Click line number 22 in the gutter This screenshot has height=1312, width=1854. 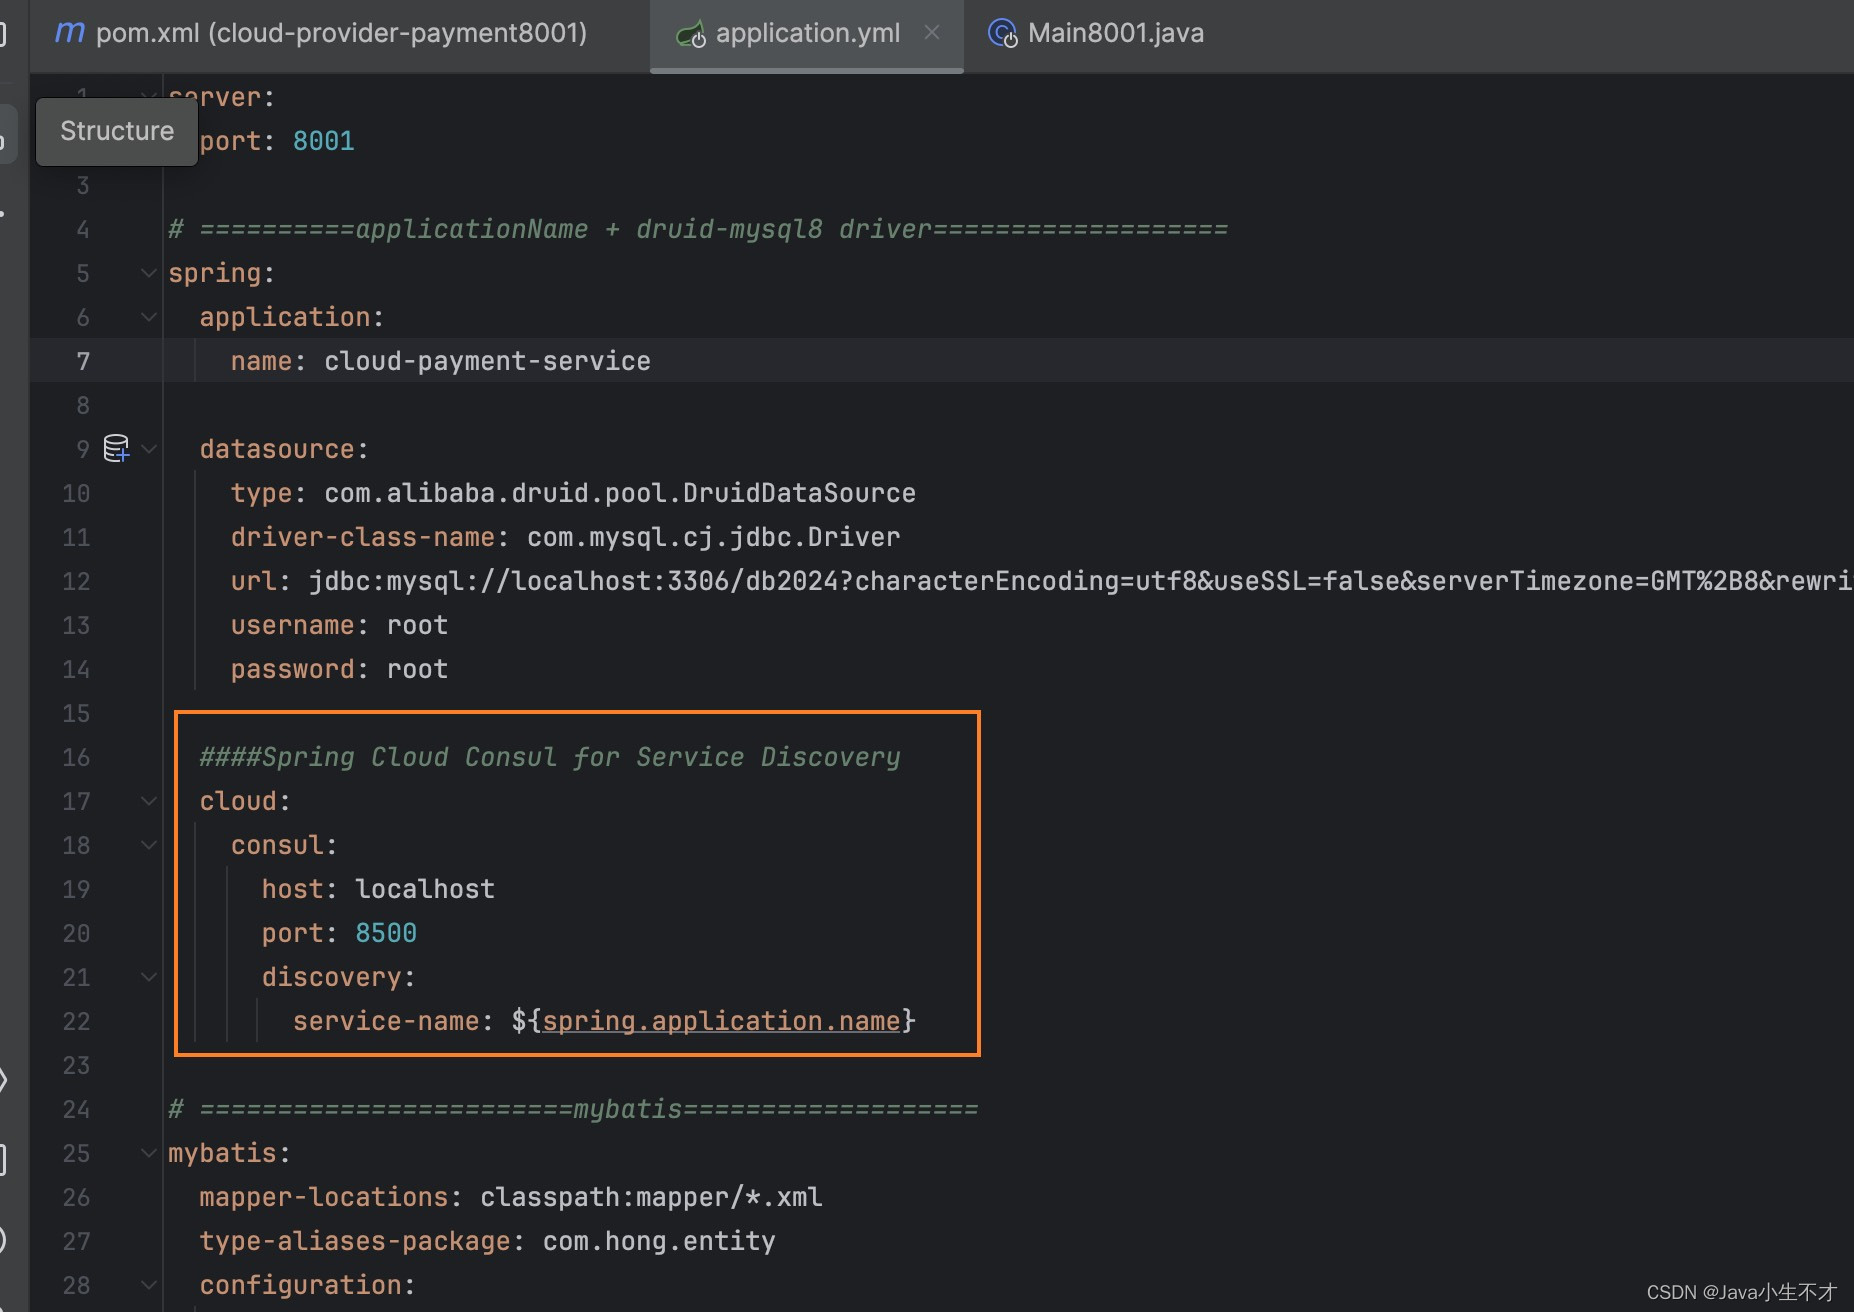pos(76,1021)
